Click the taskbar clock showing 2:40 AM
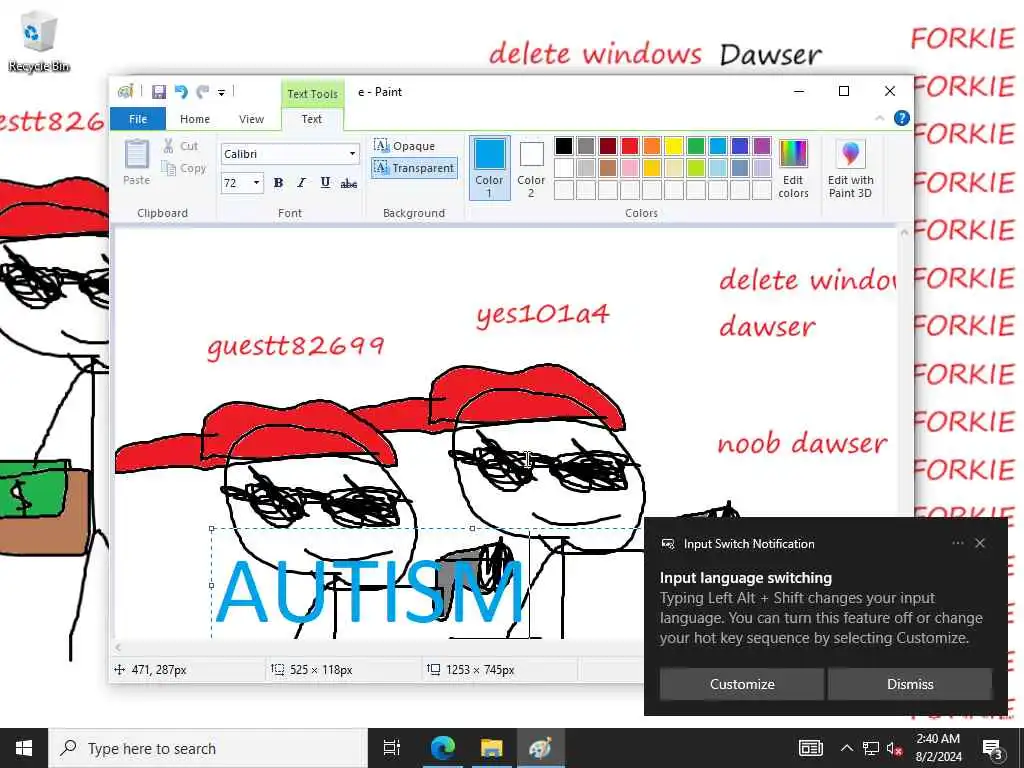 pos(938,748)
